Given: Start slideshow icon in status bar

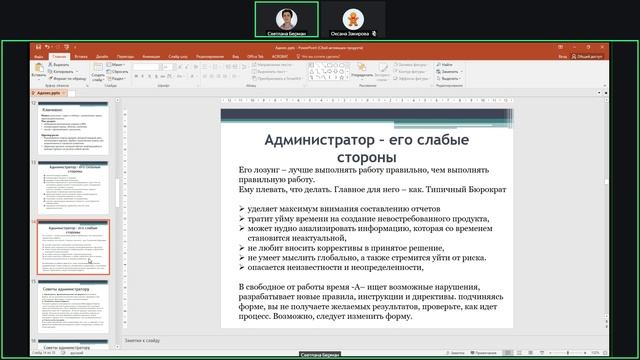Looking at the screenshot, I should [542, 353].
